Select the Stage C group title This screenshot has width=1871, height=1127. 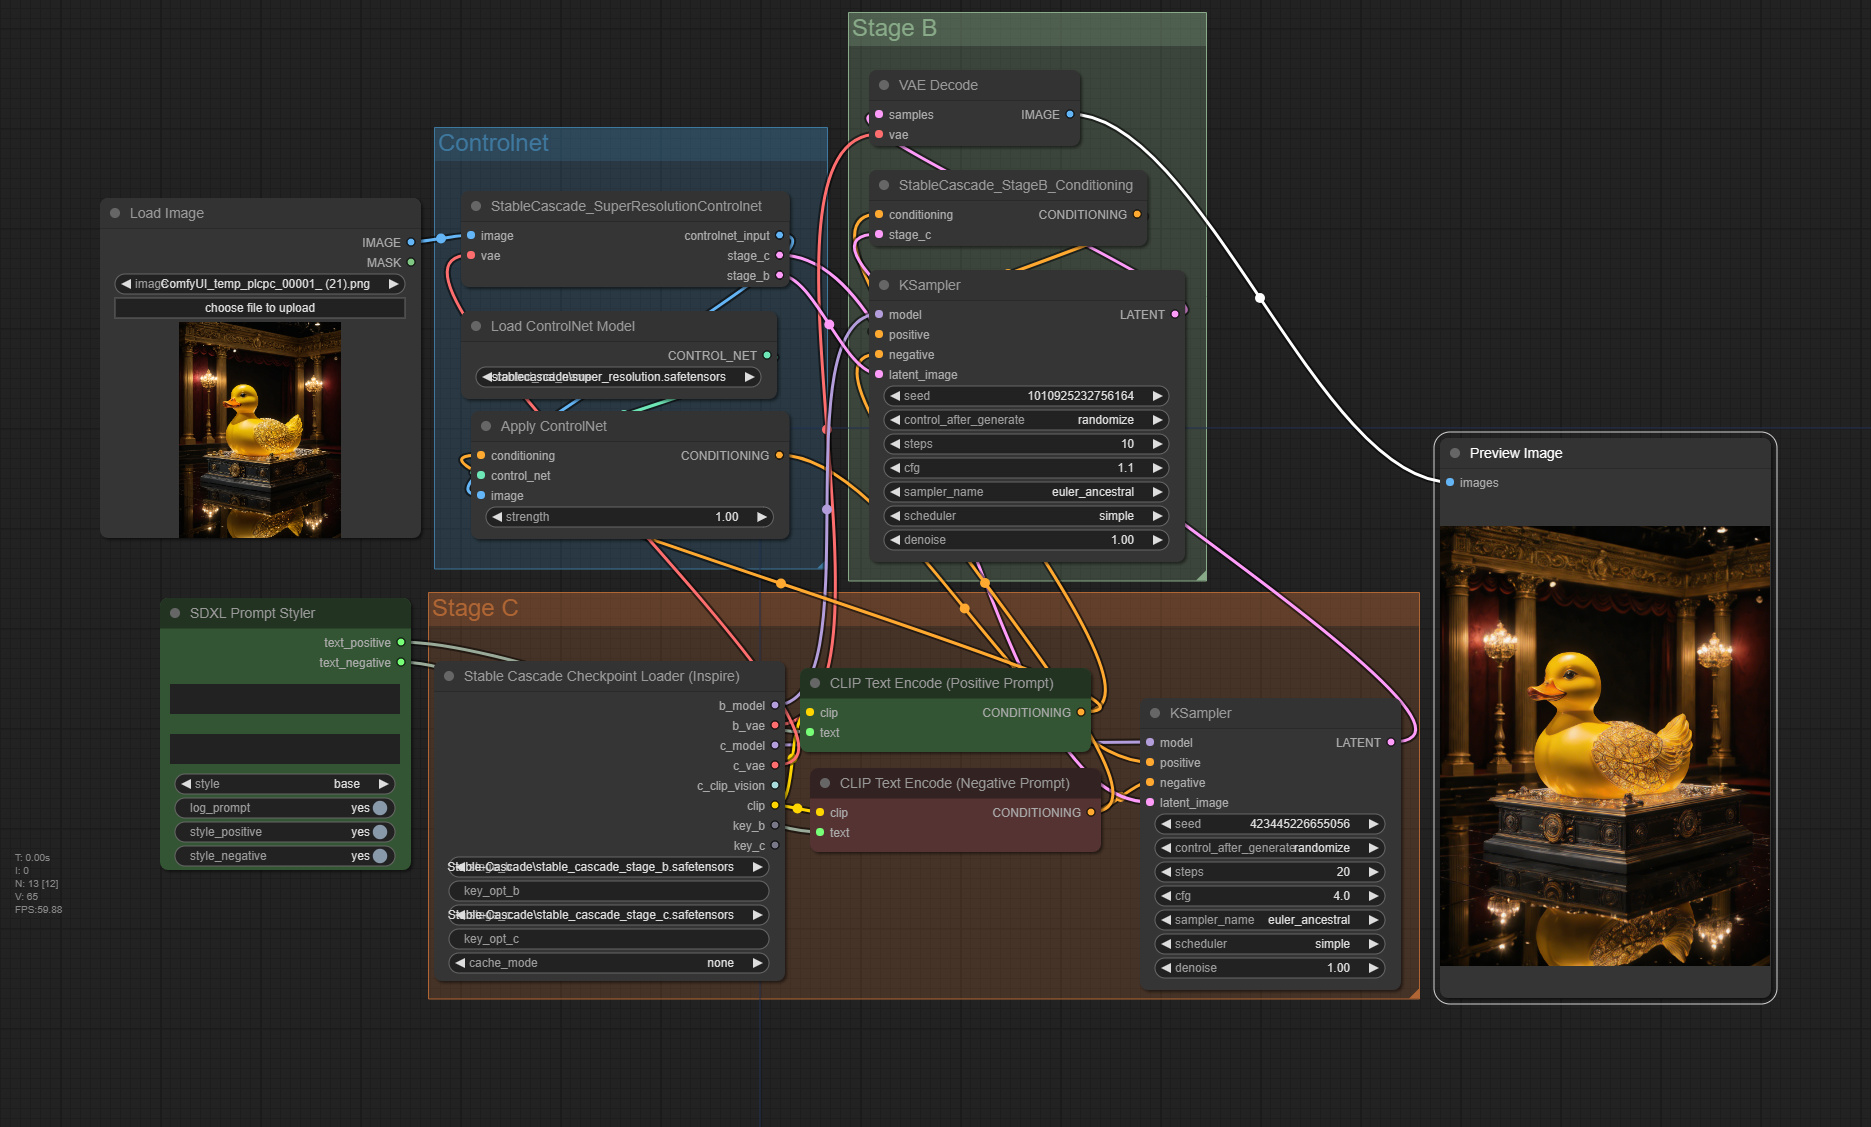[475, 608]
